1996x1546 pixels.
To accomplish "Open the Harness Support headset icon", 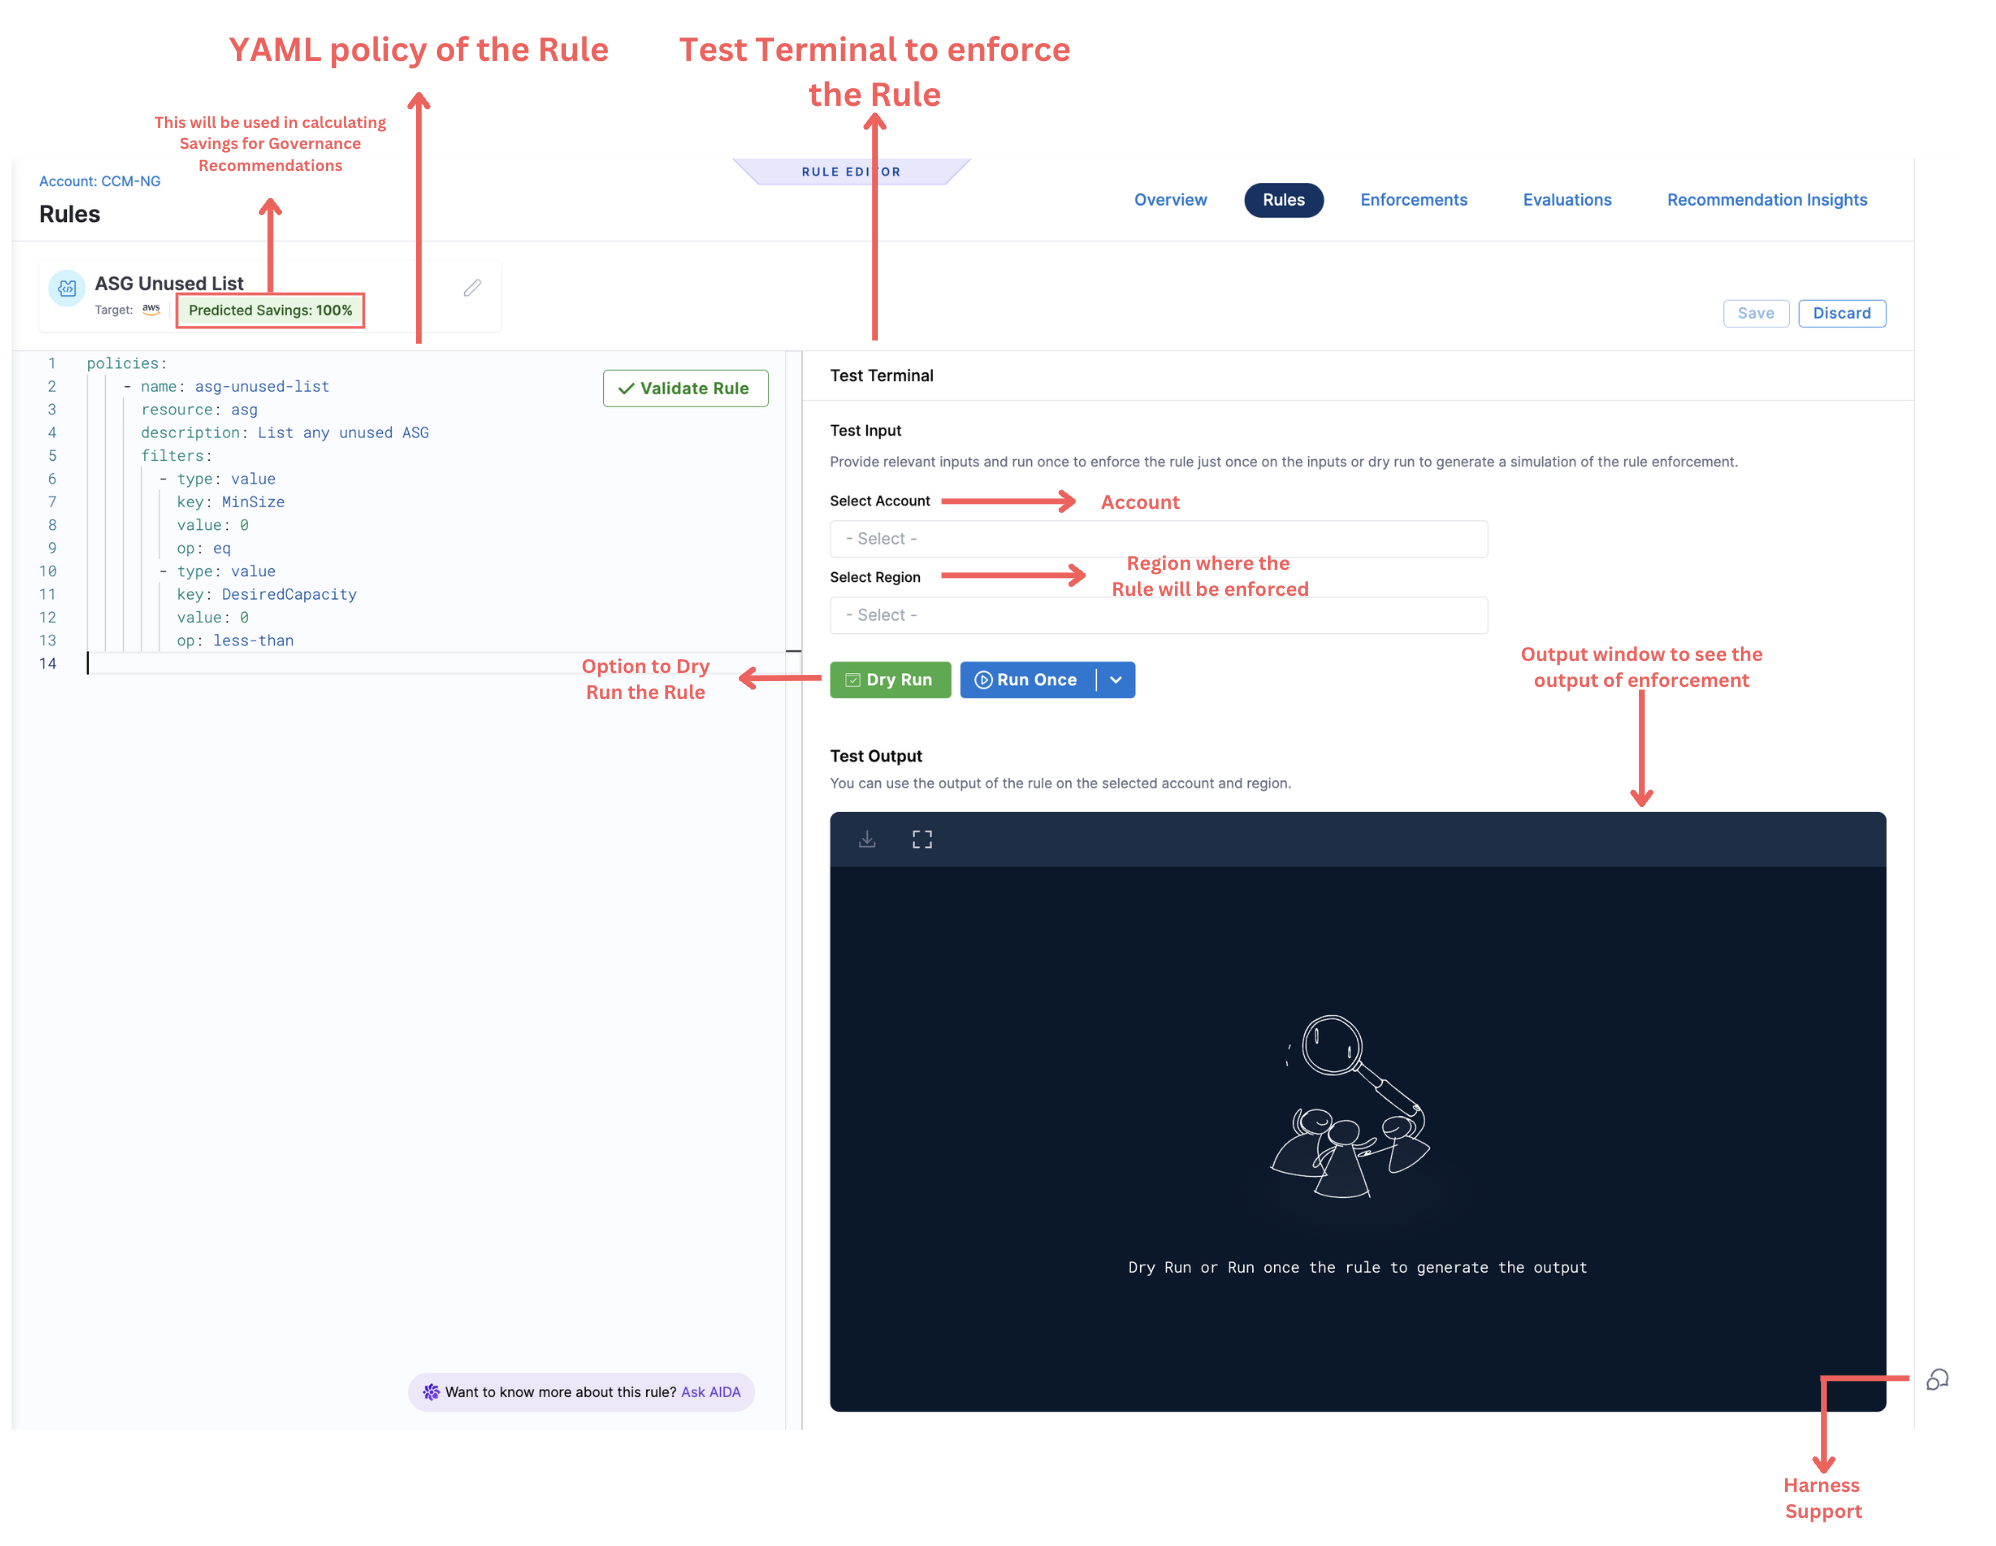I will point(1937,1380).
